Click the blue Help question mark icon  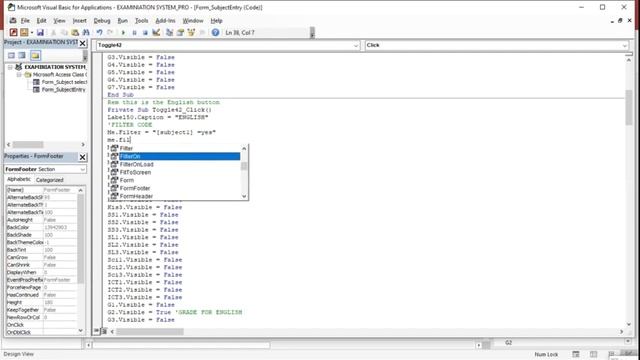[x=215, y=32]
